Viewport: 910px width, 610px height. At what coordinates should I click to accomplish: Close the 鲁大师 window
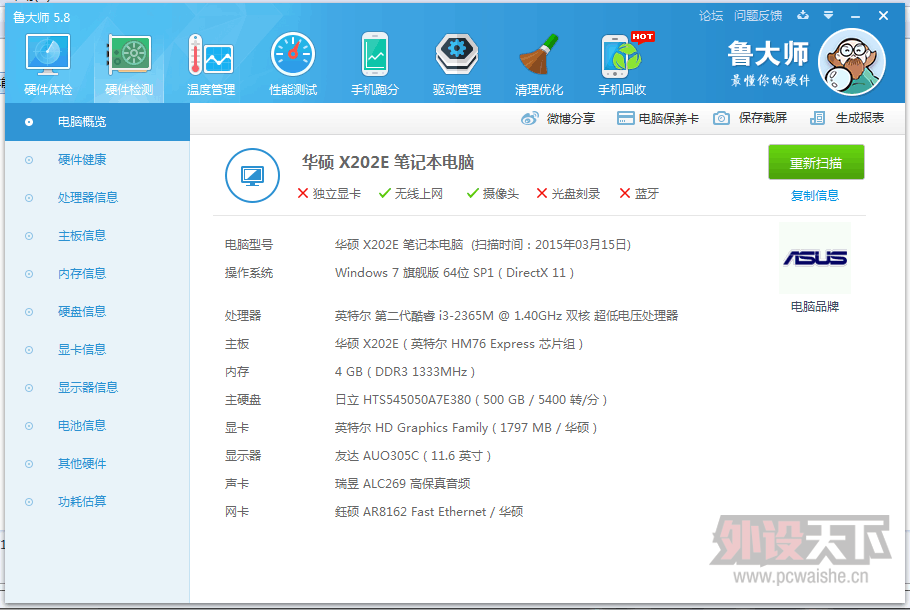(x=883, y=16)
